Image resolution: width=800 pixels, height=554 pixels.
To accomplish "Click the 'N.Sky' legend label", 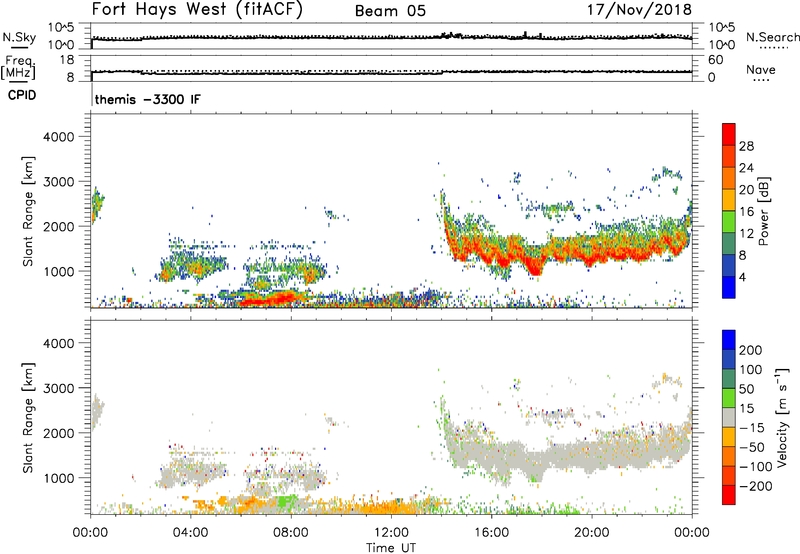I will pos(19,37).
